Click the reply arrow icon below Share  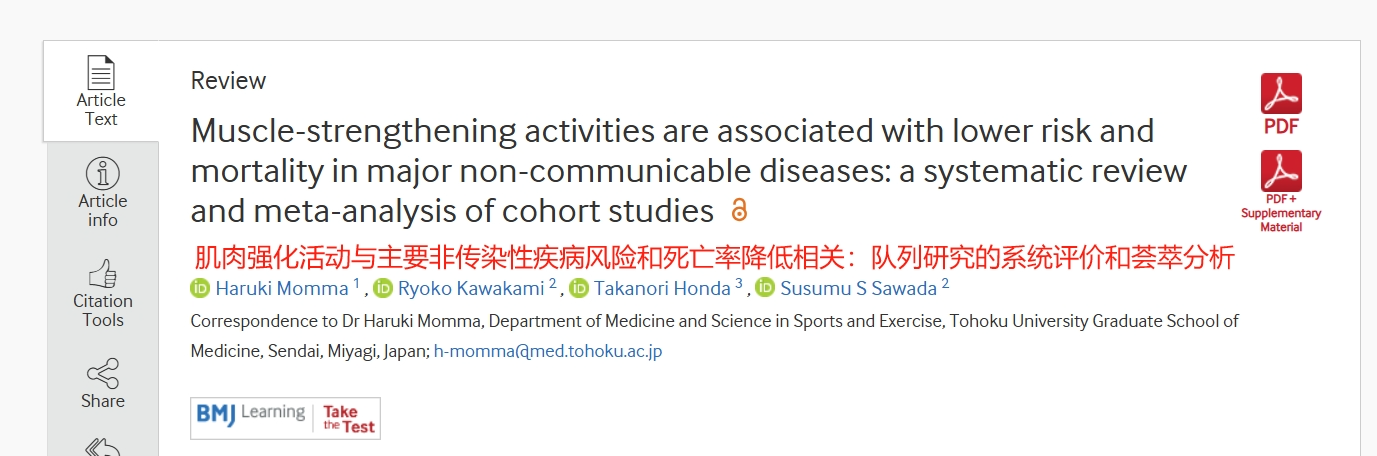pyautogui.click(x=102, y=447)
